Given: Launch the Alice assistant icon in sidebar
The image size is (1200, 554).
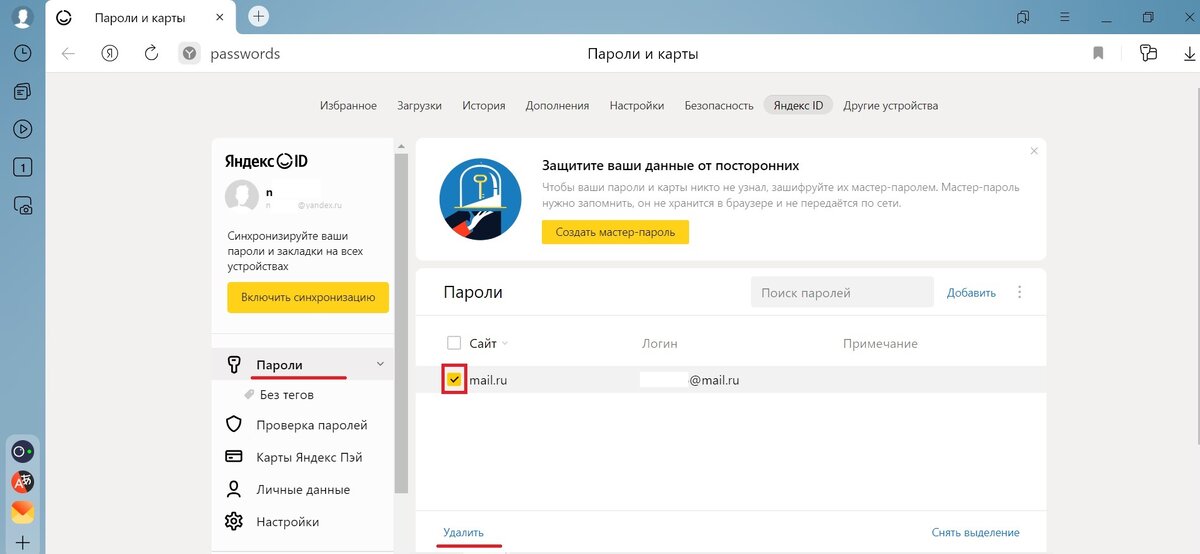Looking at the screenshot, I should coord(22,452).
